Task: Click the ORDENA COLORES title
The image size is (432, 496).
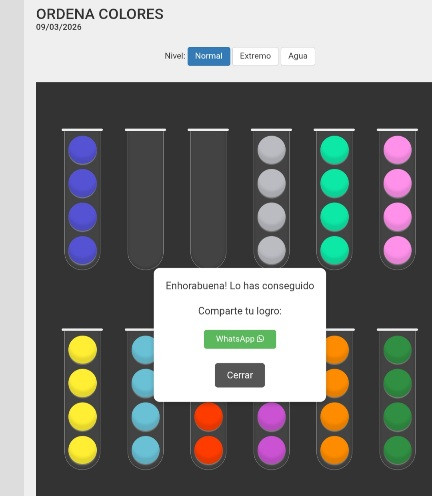Action: [x=100, y=14]
